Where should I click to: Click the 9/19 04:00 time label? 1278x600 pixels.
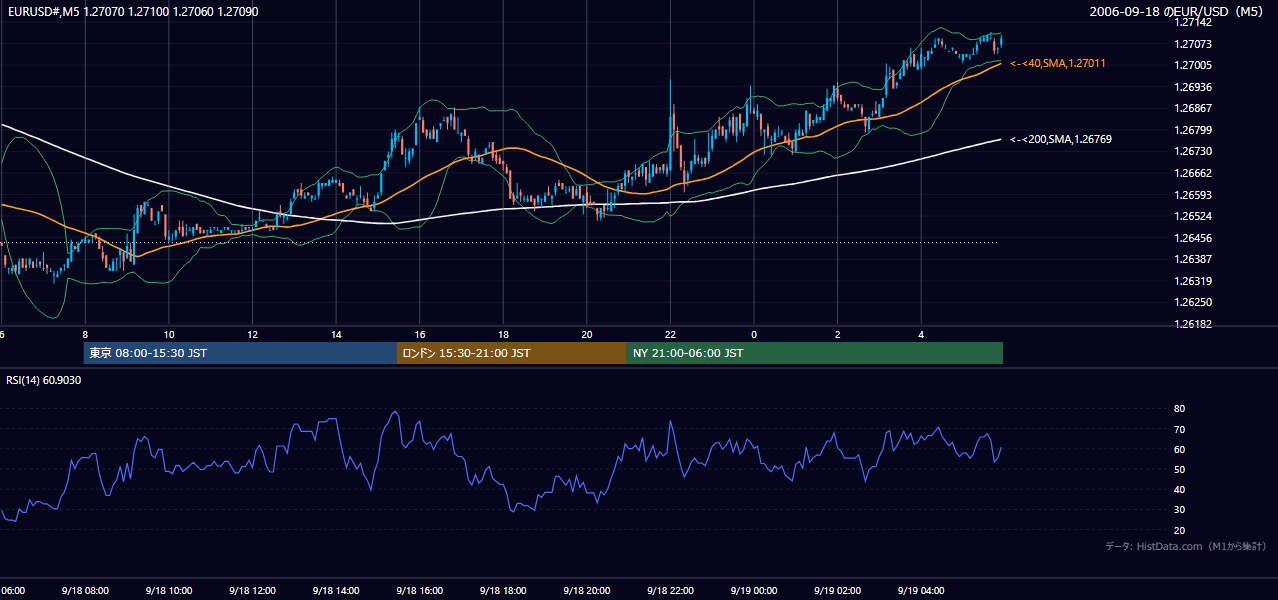point(921,590)
